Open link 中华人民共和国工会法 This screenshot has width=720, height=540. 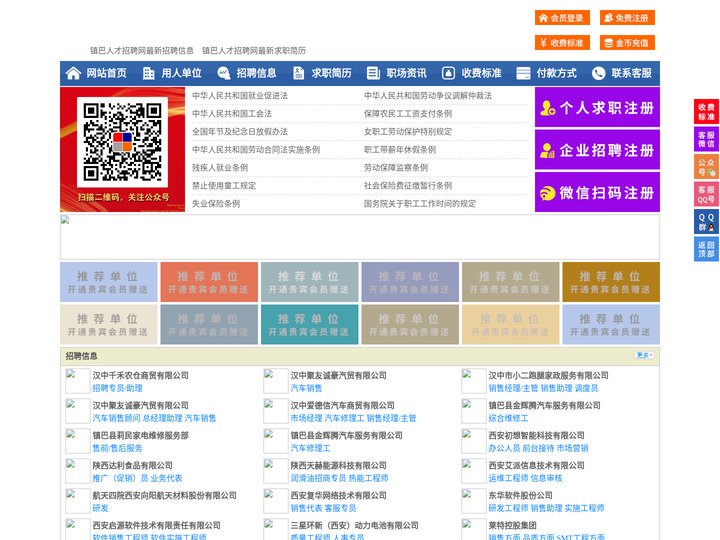point(232,113)
